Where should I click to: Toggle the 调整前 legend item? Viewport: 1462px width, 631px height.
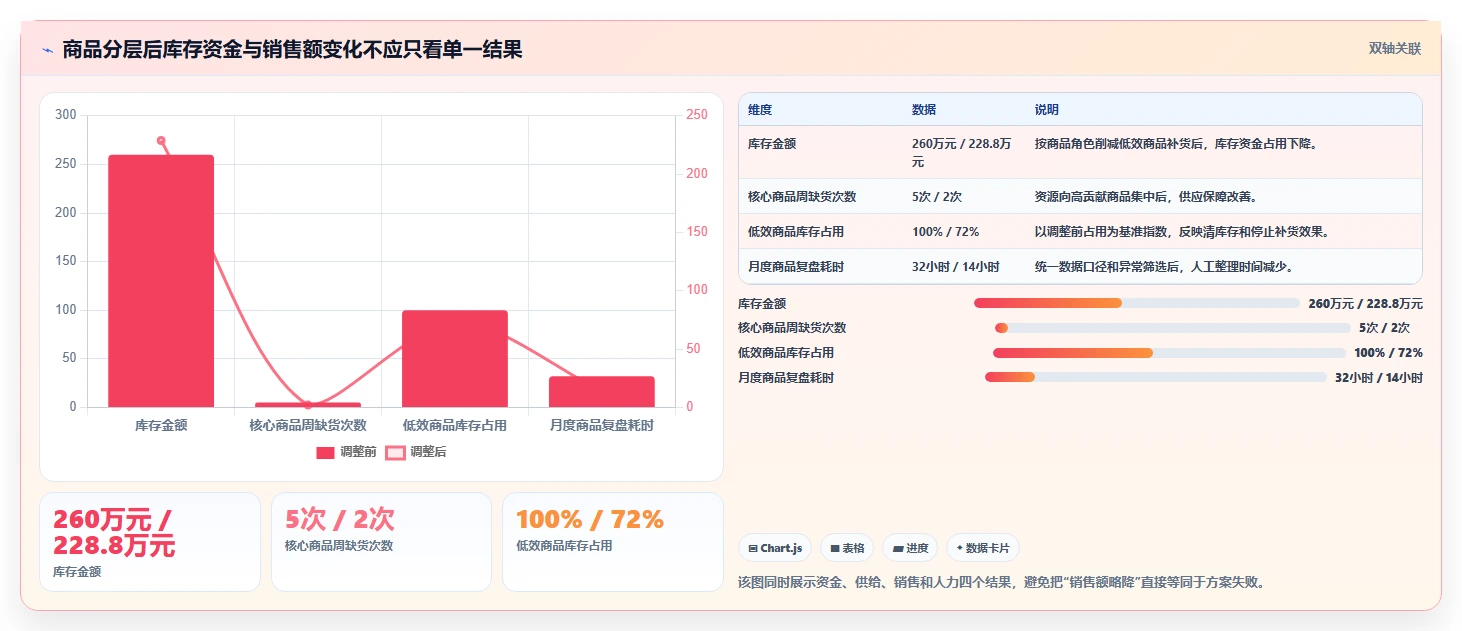pyautogui.click(x=346, y=452)
